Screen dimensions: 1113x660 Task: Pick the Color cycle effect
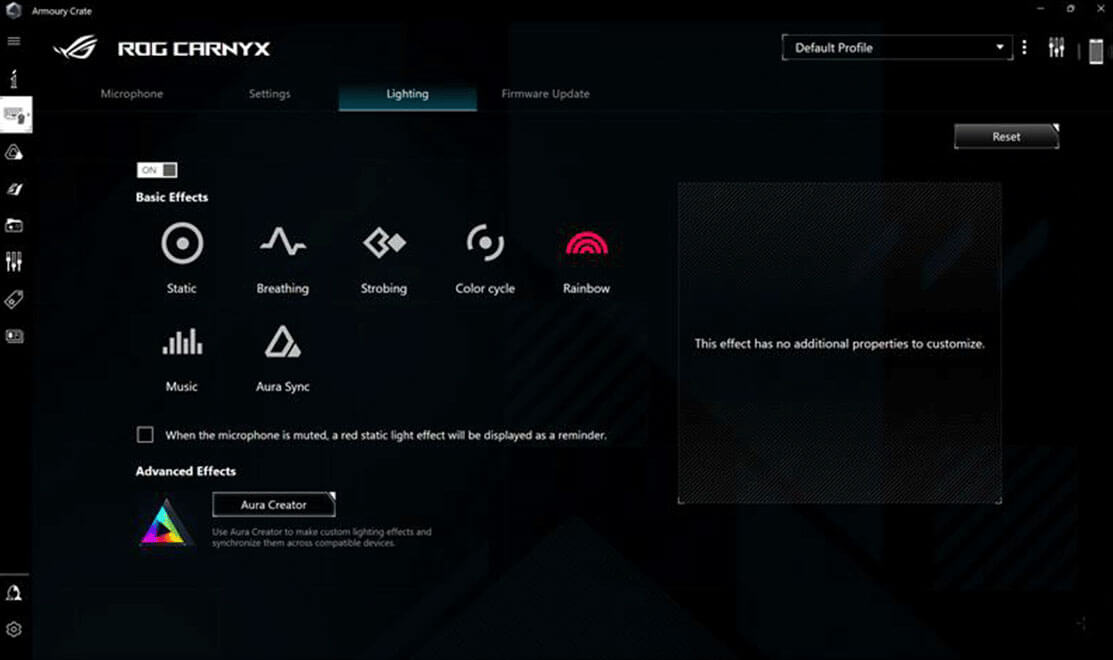[x=485, y=243]
